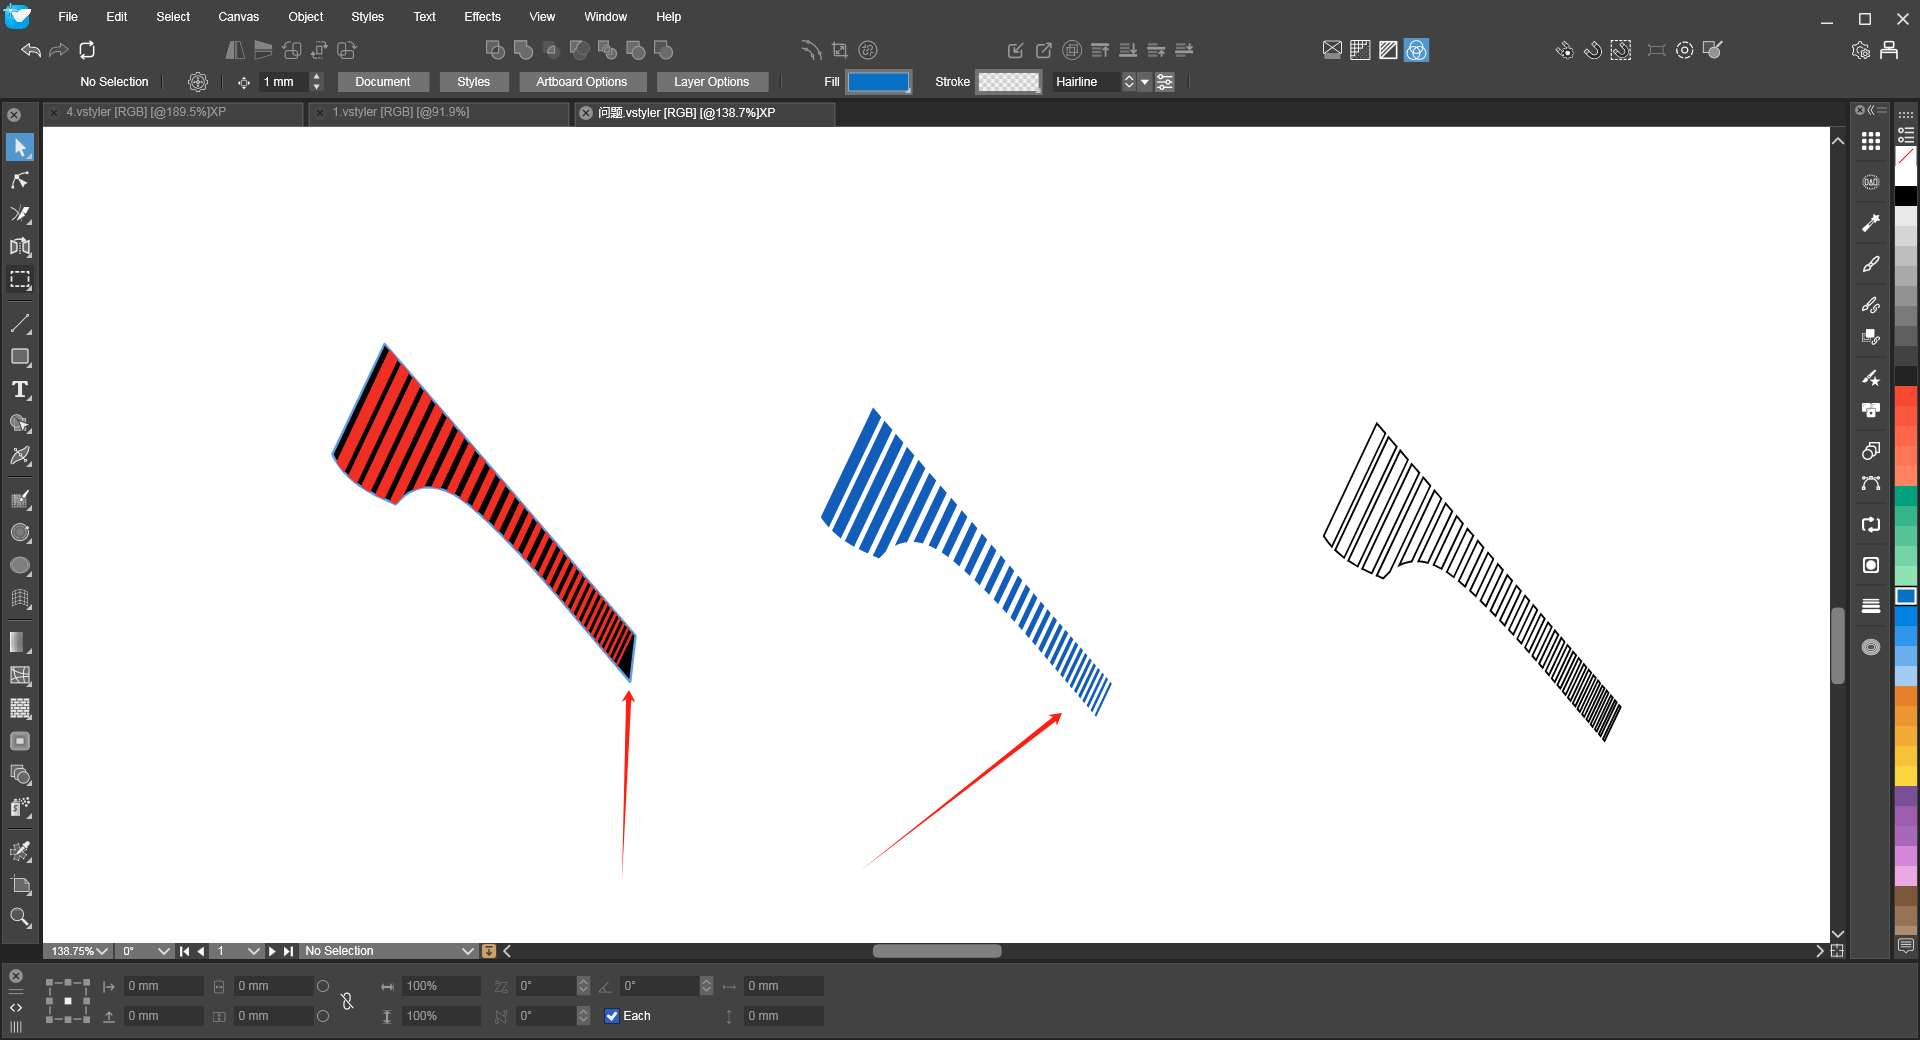Select the Text tool in left toolbar

point(20,390)
